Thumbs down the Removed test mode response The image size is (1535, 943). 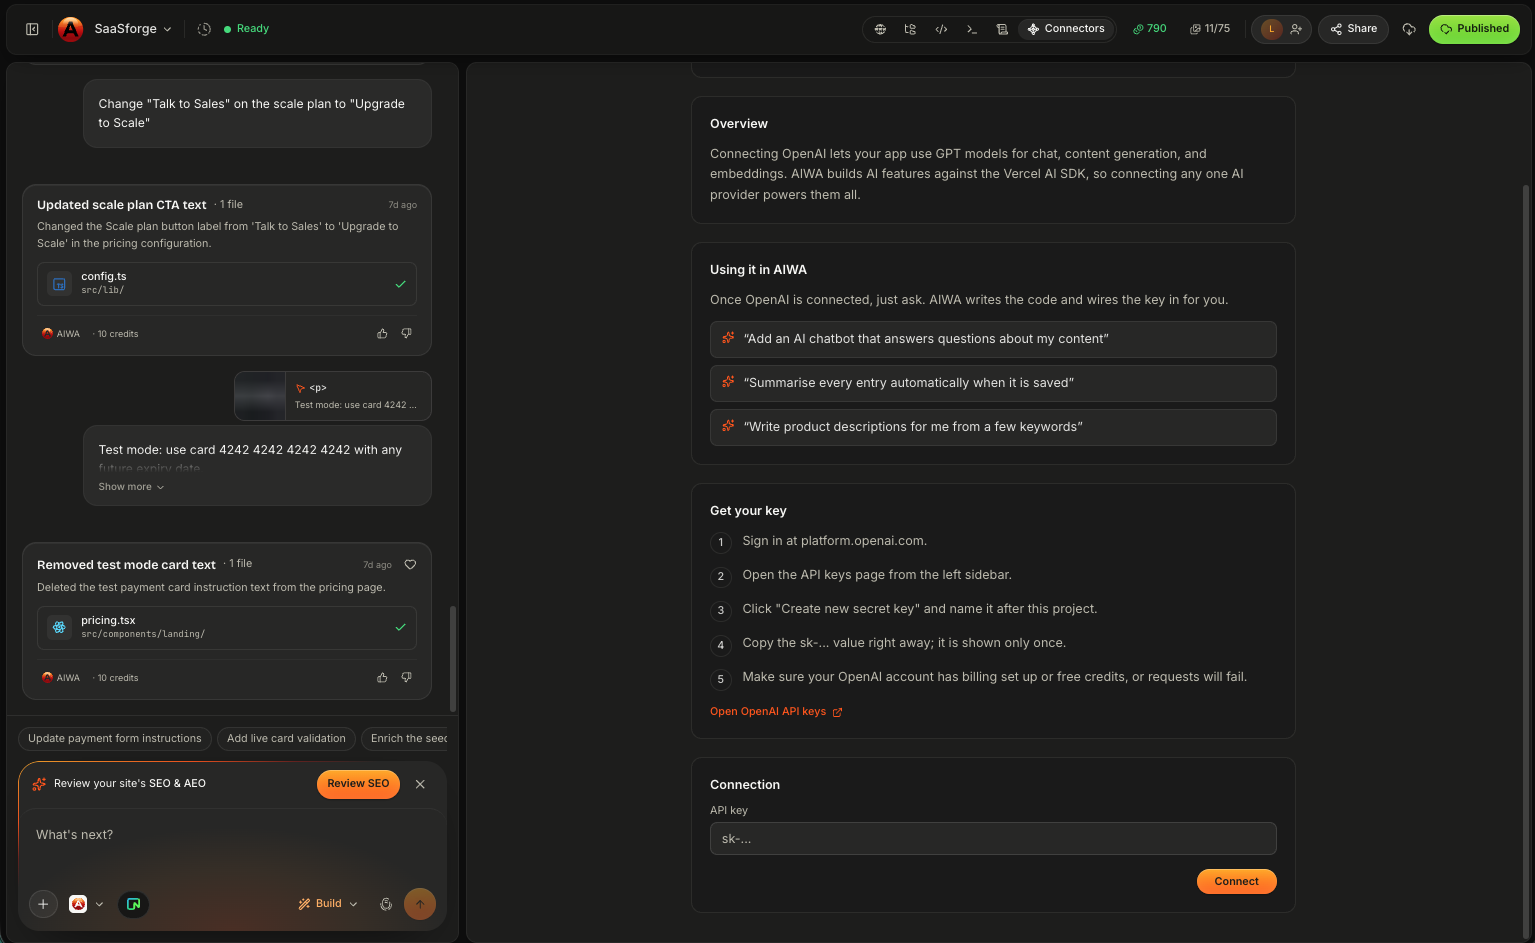pos(407,678)
